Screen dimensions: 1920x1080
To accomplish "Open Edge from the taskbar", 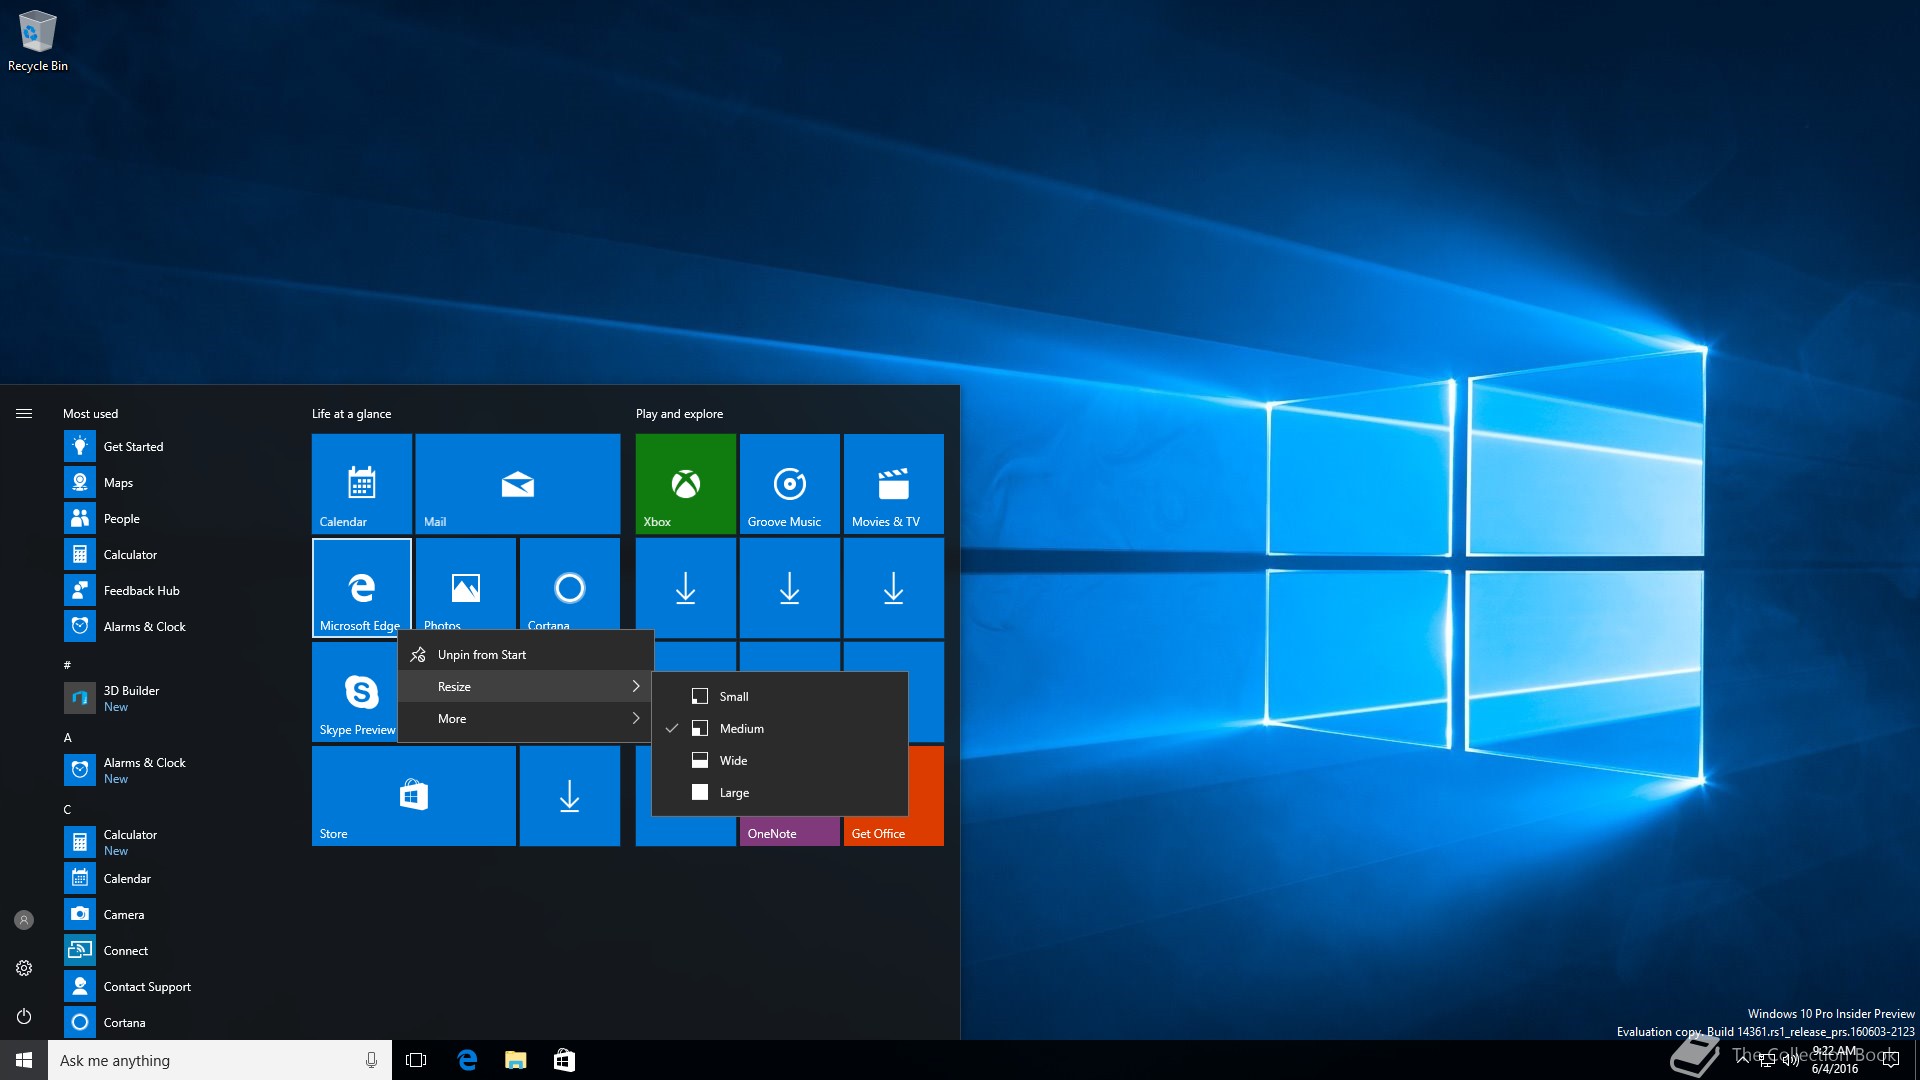I will click(467, 1060).
